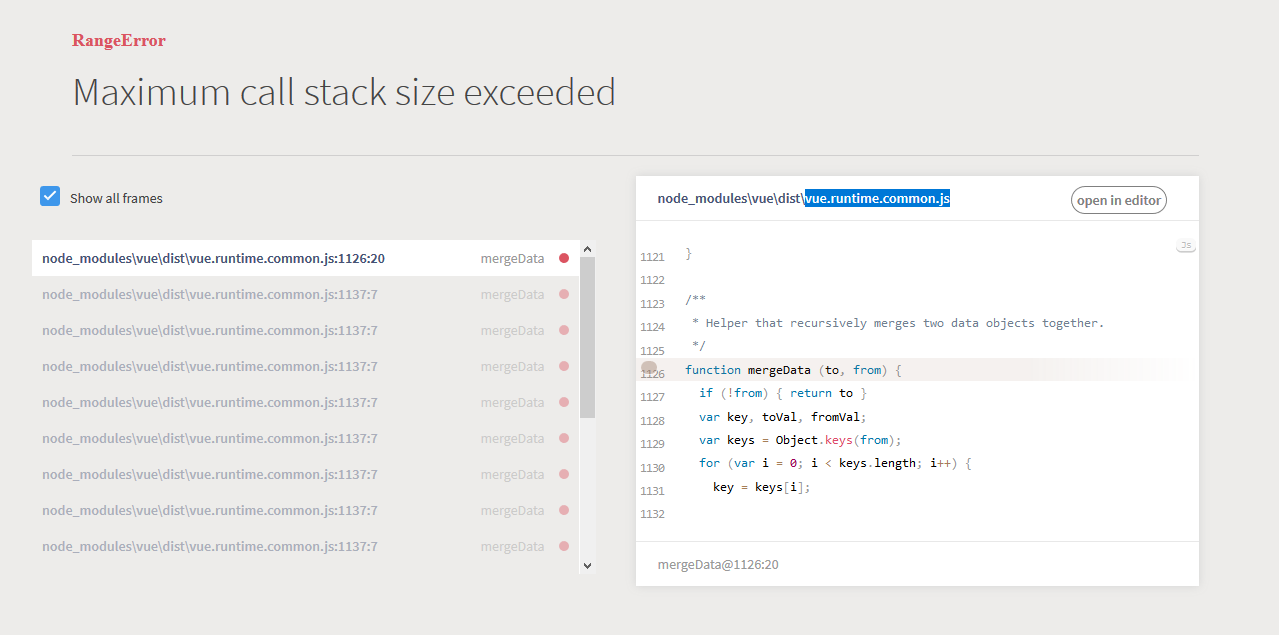Click line number 1132 in the gutter
The width and height of the screenshot is (1279, 635).
click(x=652, y=514)
